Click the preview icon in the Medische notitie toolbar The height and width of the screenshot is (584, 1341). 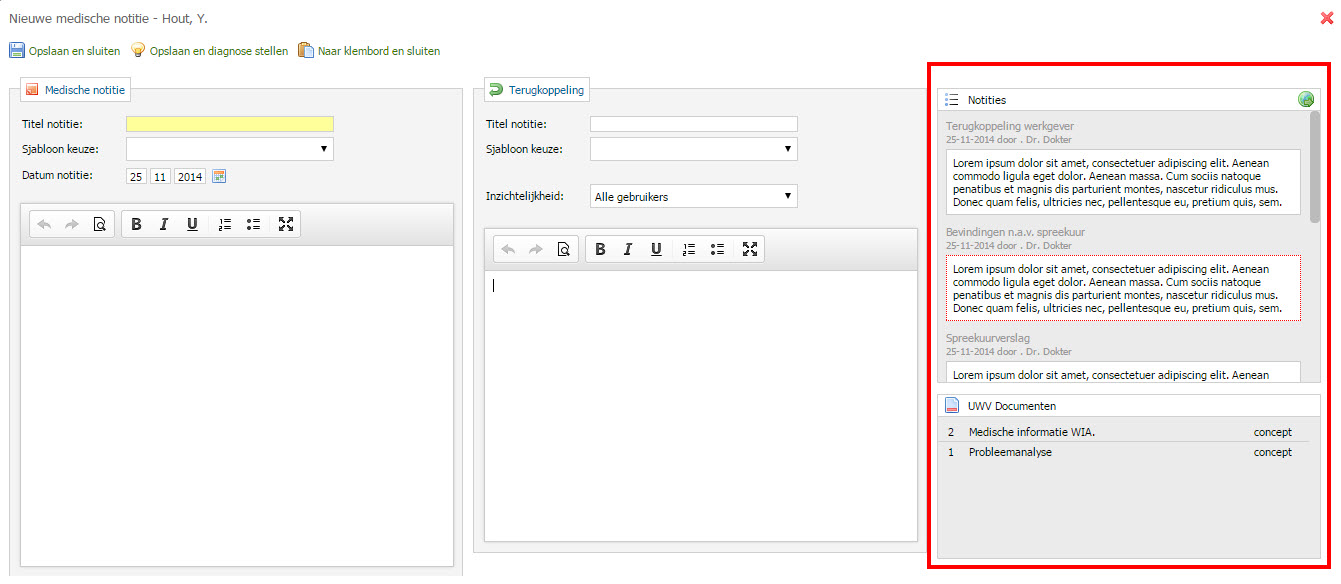tap(99, 225)
